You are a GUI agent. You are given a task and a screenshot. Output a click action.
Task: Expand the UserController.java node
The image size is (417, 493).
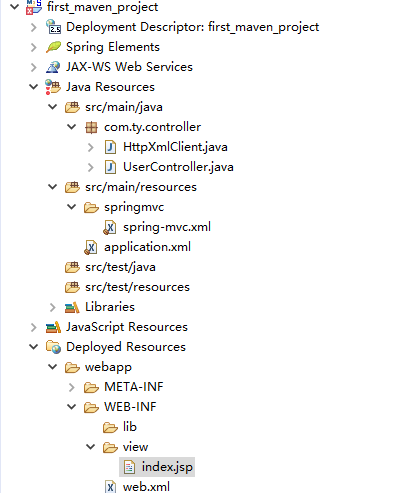tap(91, 167)
